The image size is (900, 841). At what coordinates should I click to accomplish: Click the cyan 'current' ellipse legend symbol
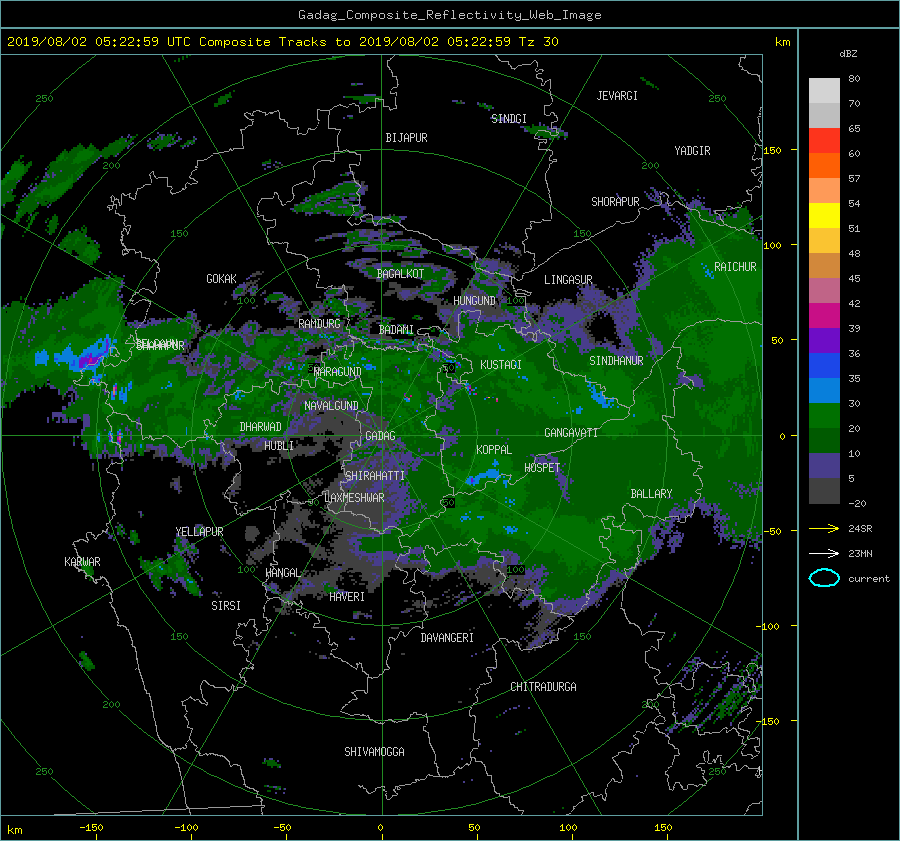(824, 578)
